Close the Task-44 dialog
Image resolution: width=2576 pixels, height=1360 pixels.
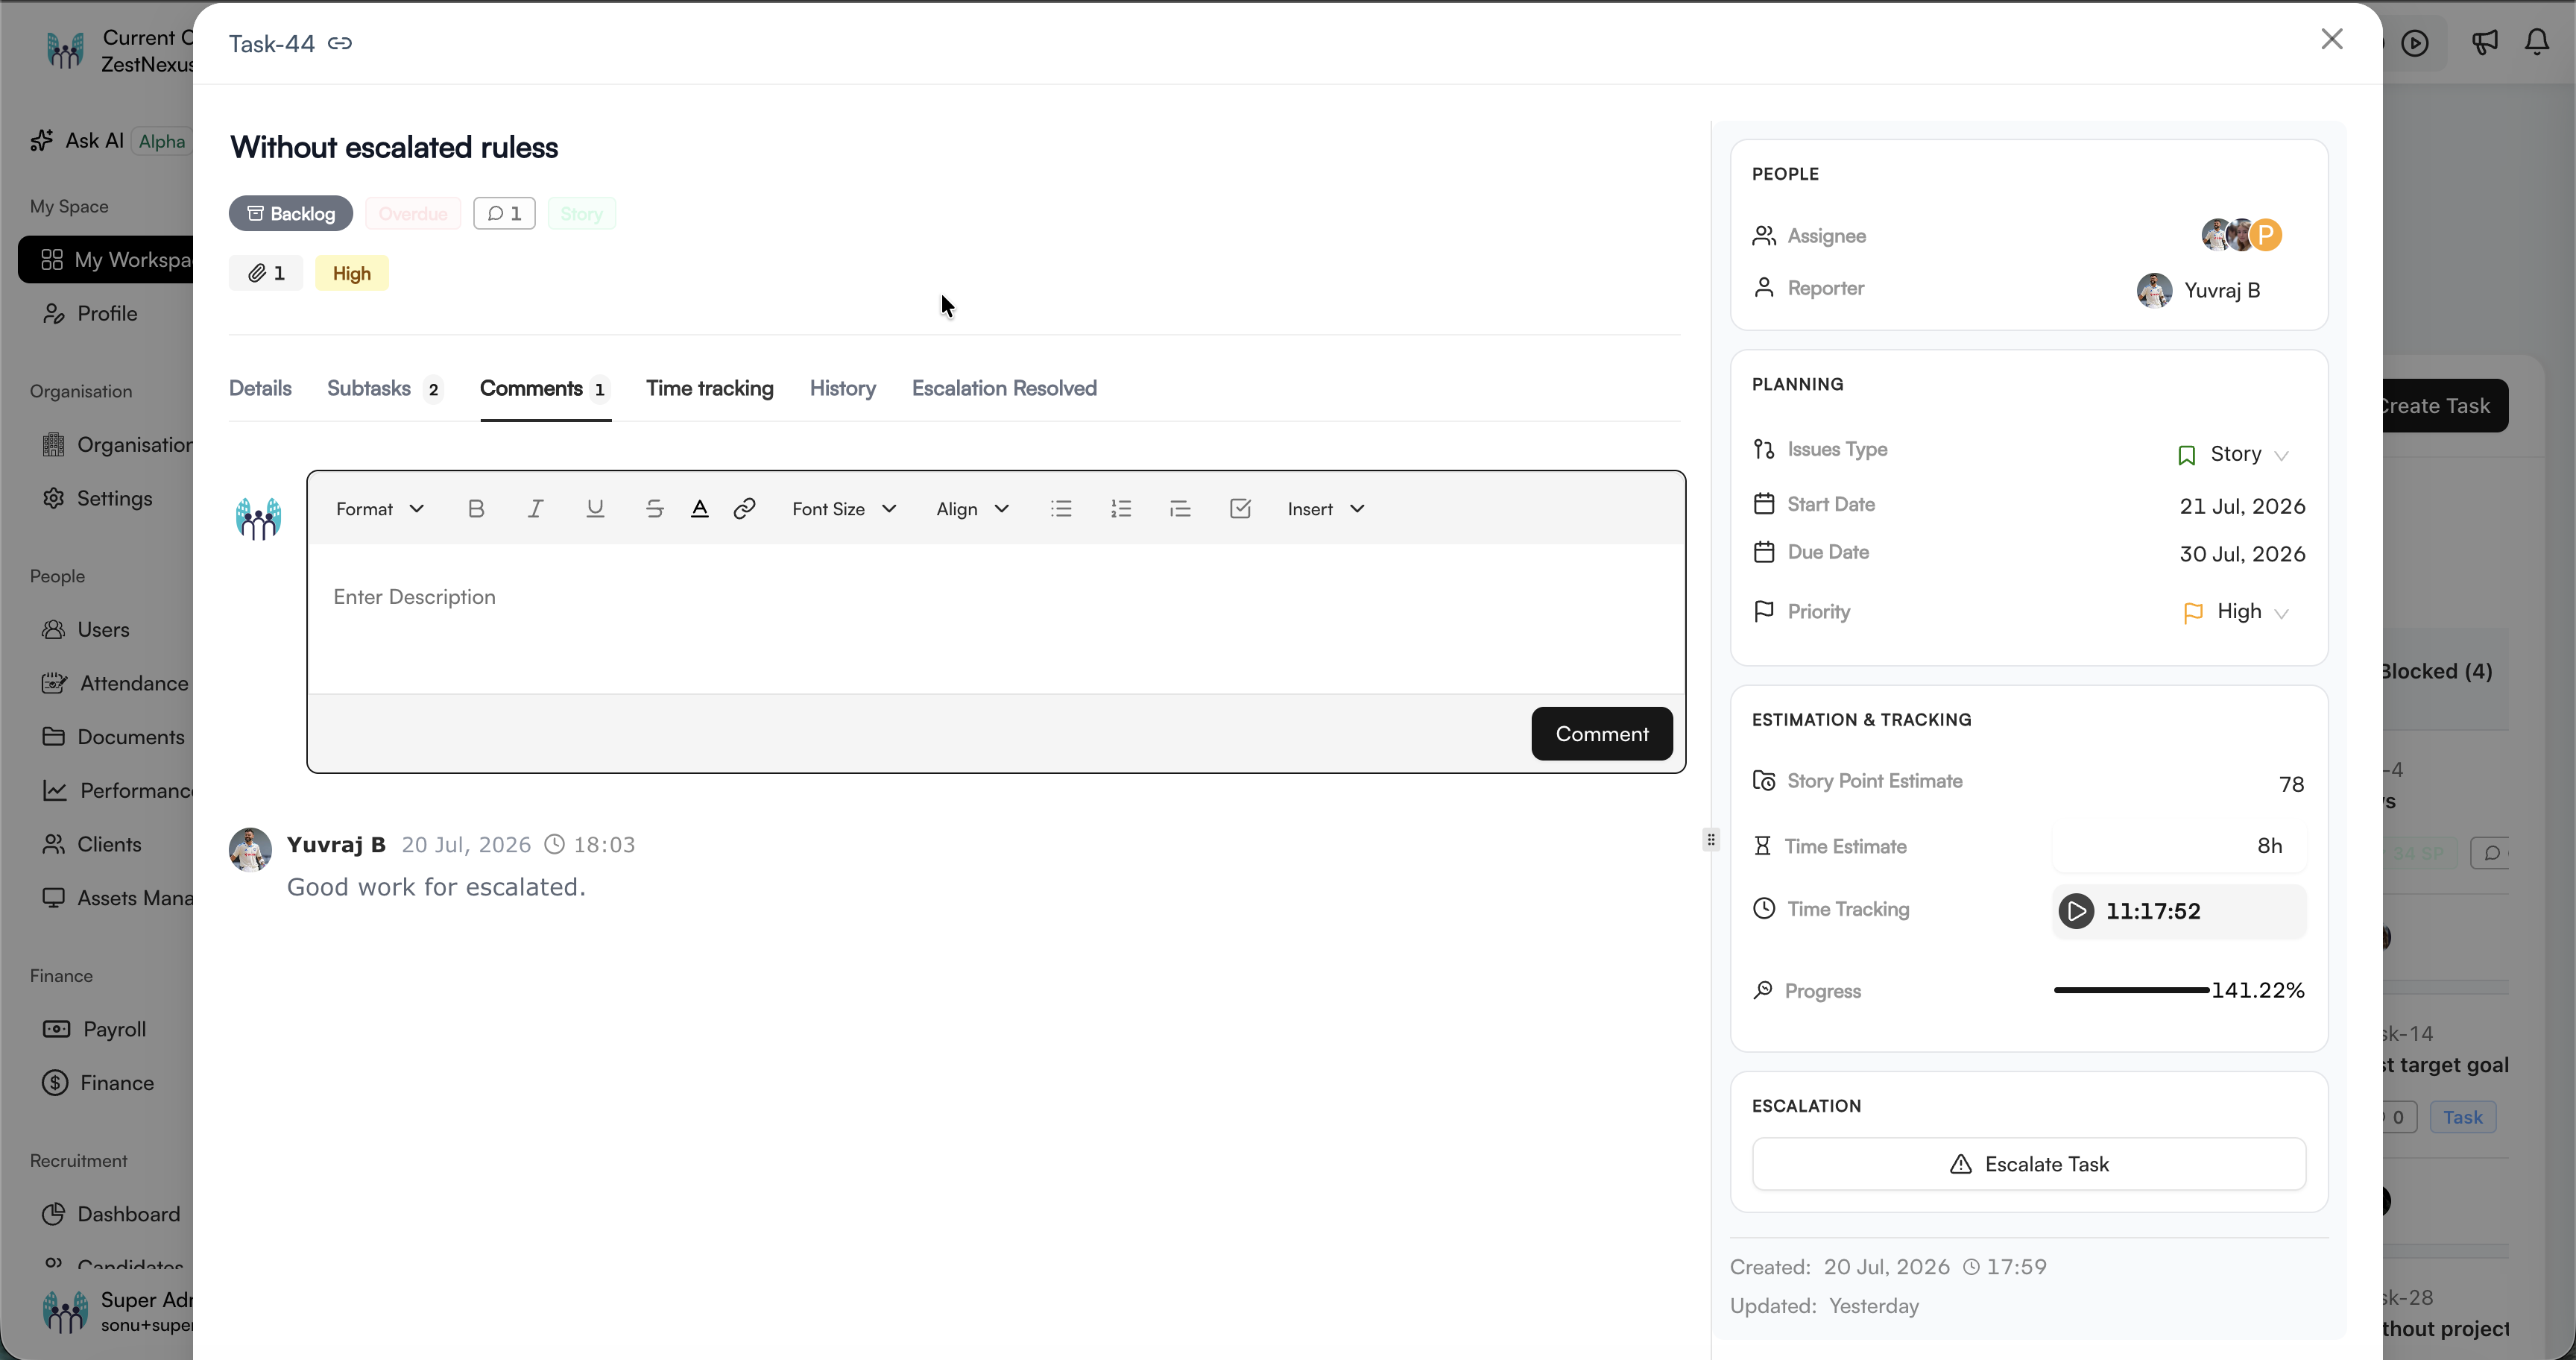tap(2332, 39)
